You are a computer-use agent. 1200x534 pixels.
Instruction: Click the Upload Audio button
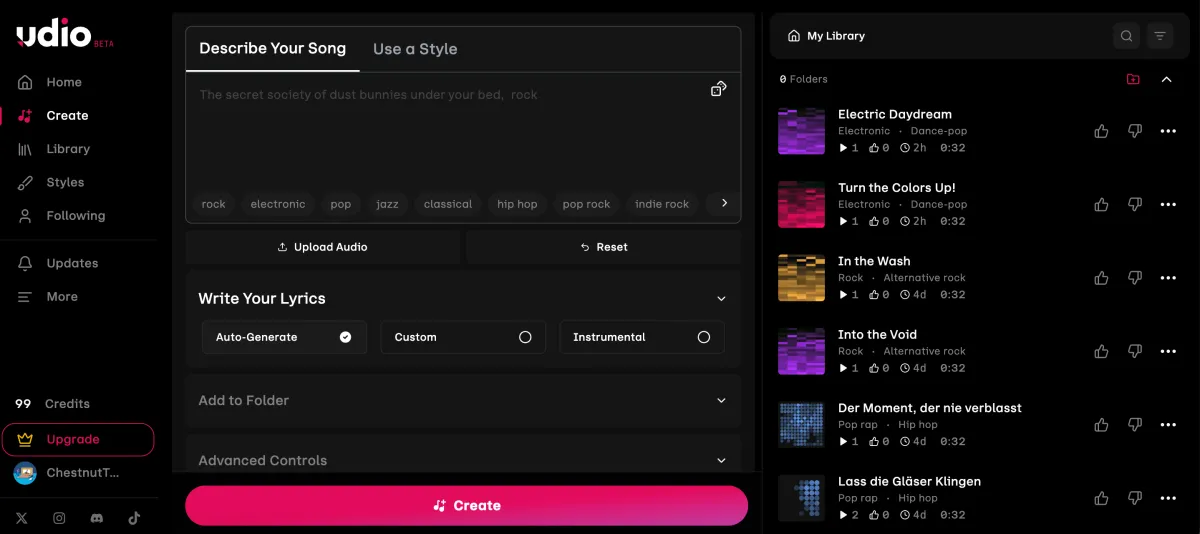click(322, 247)
